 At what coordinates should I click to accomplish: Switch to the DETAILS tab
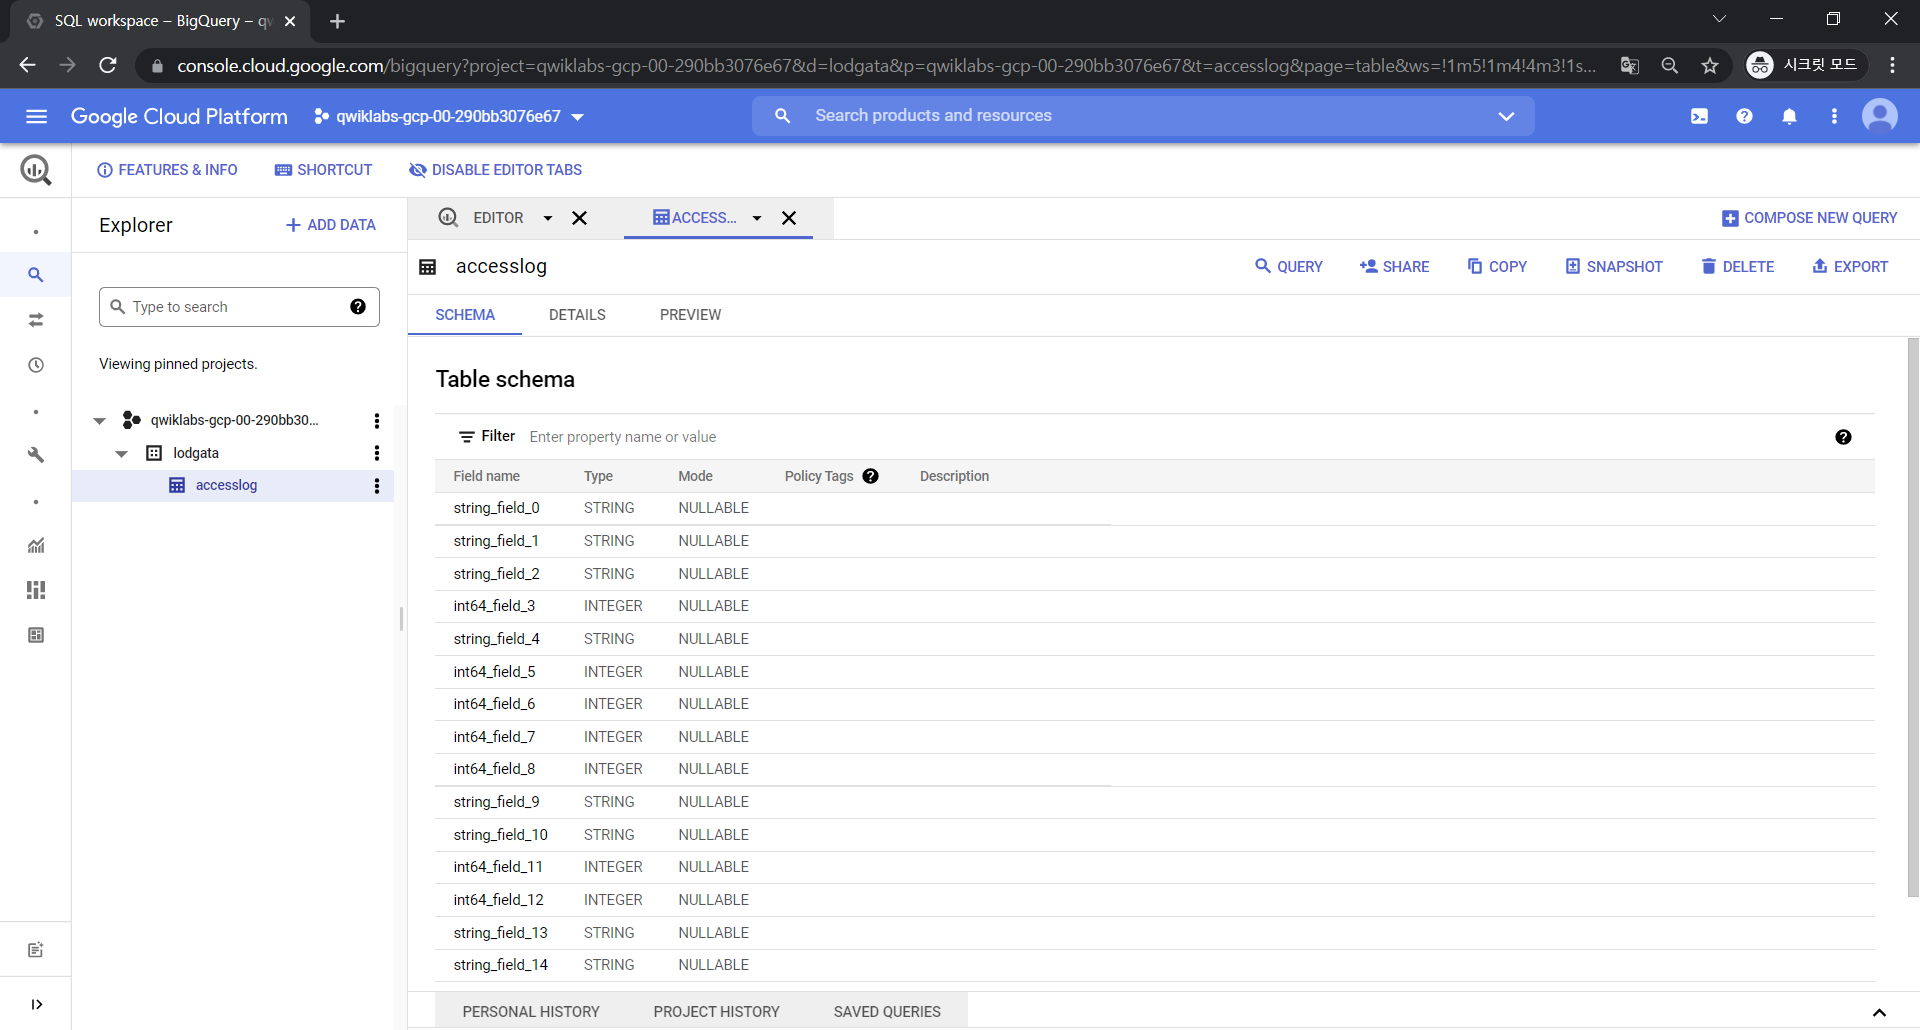tap(577, 315)
